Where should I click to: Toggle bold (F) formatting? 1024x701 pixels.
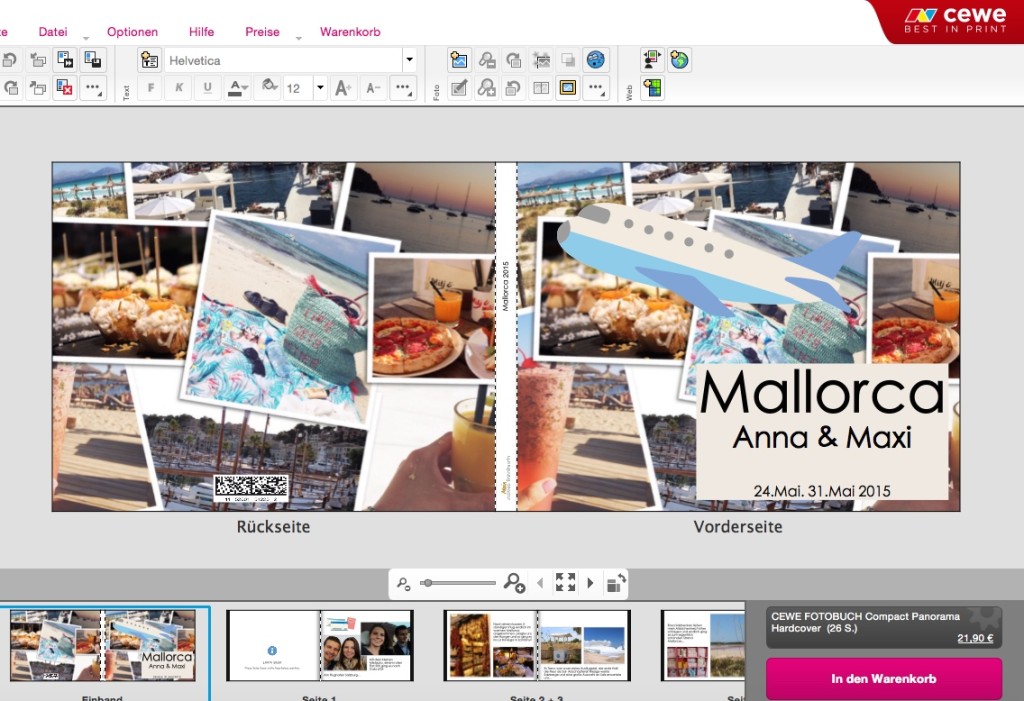pyautogui.click(x=152, y=88)
